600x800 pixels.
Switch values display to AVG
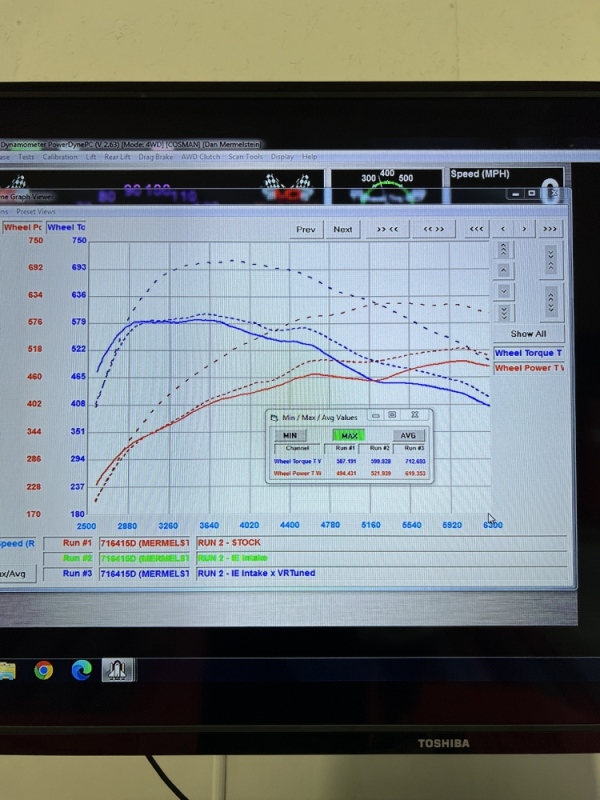point(408,435)
